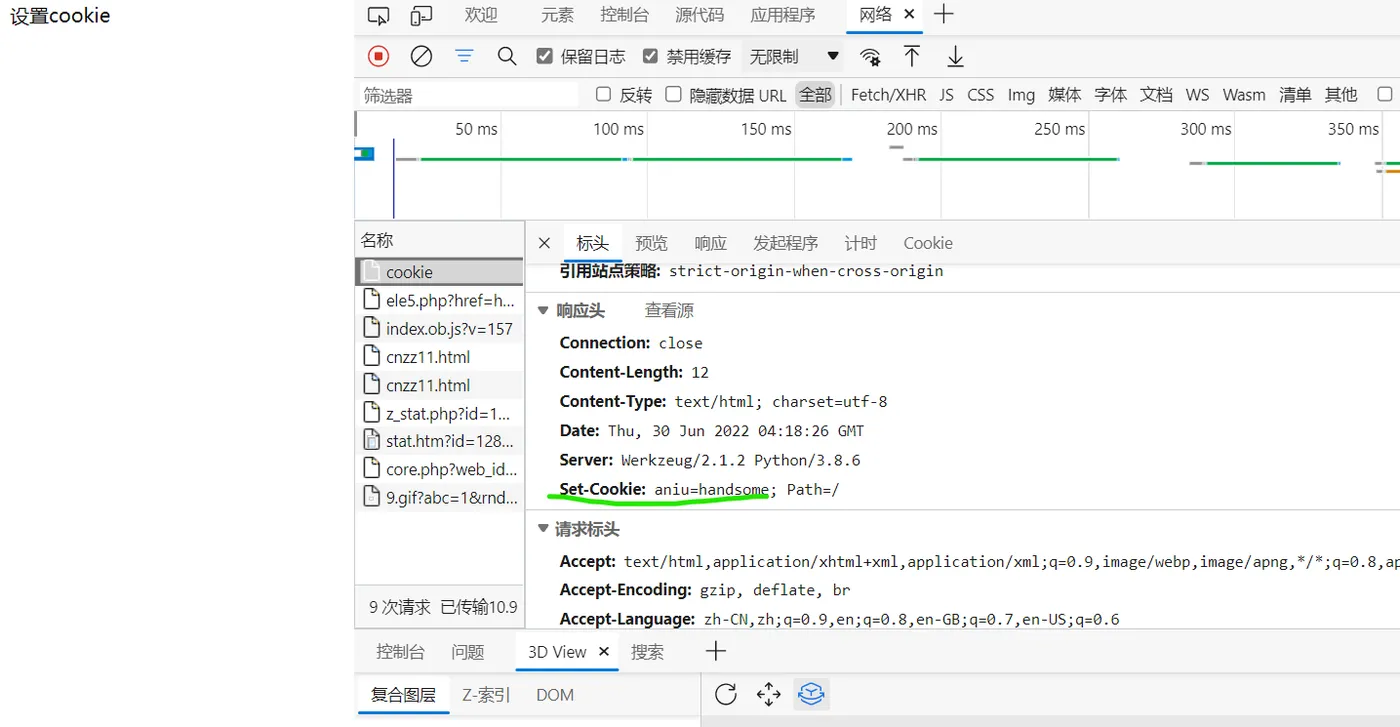Screen dimensions: 1400x727
Task: Switch to Z-索引 sub-tab
Action: point(486,695)
